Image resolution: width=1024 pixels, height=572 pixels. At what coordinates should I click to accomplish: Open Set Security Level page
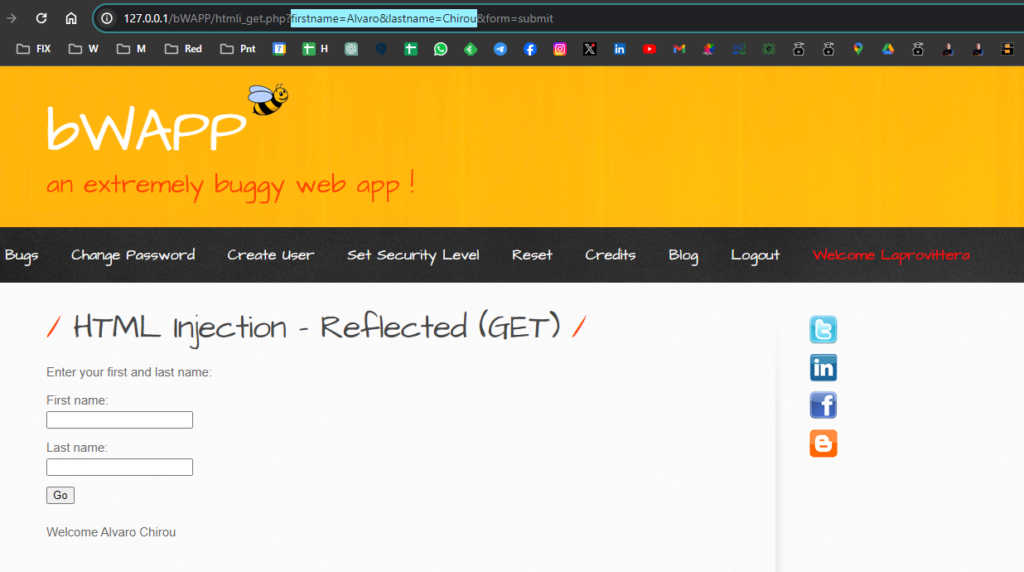point(413,255)
